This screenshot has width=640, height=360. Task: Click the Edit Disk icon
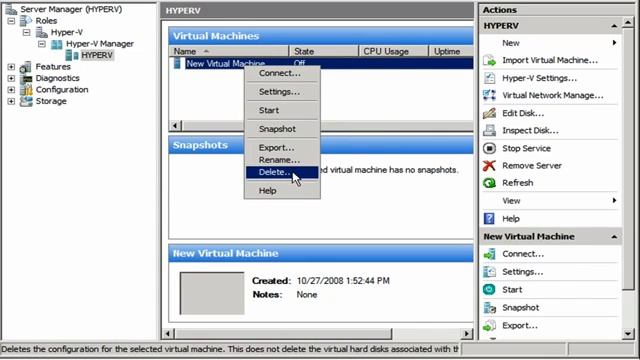[489, 113]
